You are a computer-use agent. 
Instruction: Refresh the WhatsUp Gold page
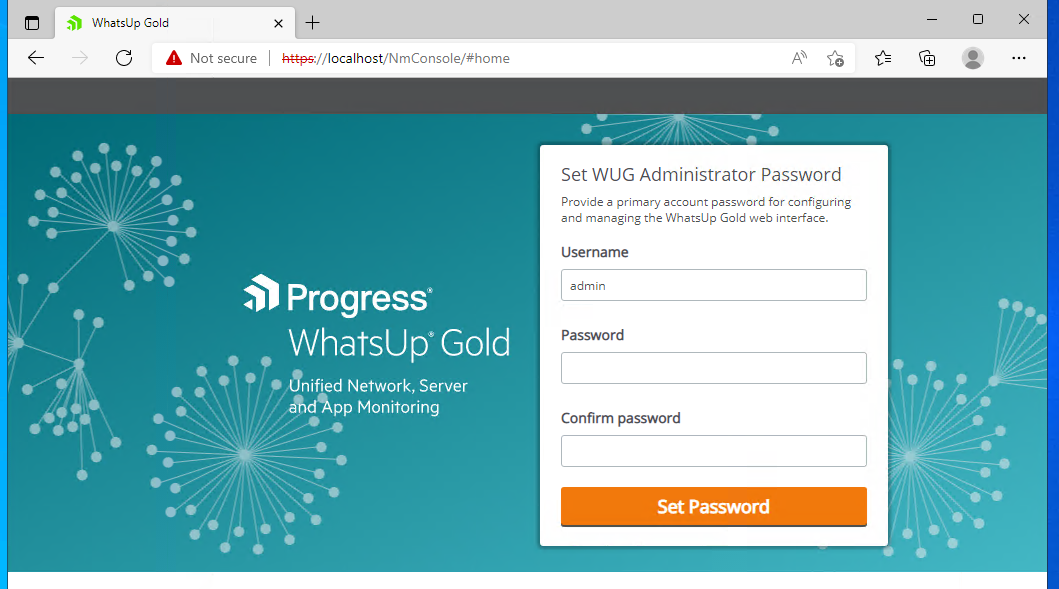[124, 58]
